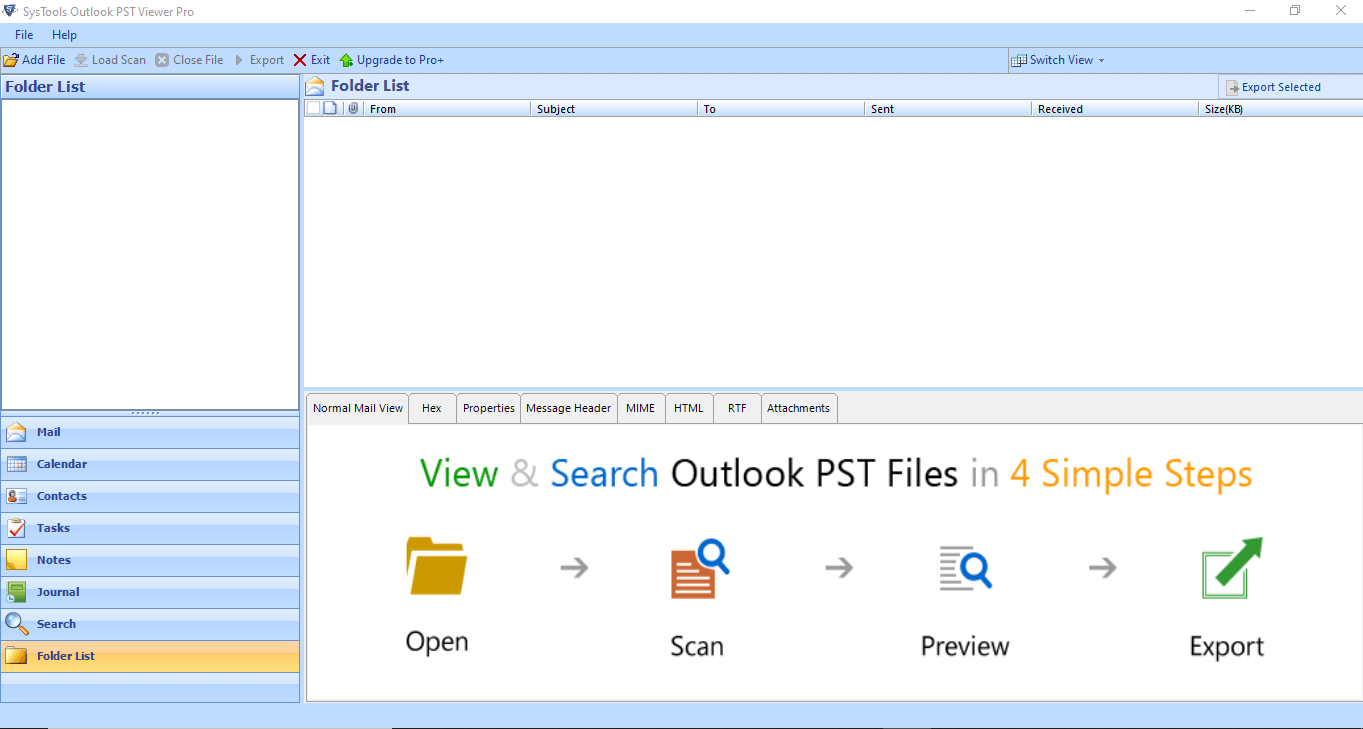Sort by the Subject column header
This screenshot has height=729, width=1363.
tap(613, 109)
